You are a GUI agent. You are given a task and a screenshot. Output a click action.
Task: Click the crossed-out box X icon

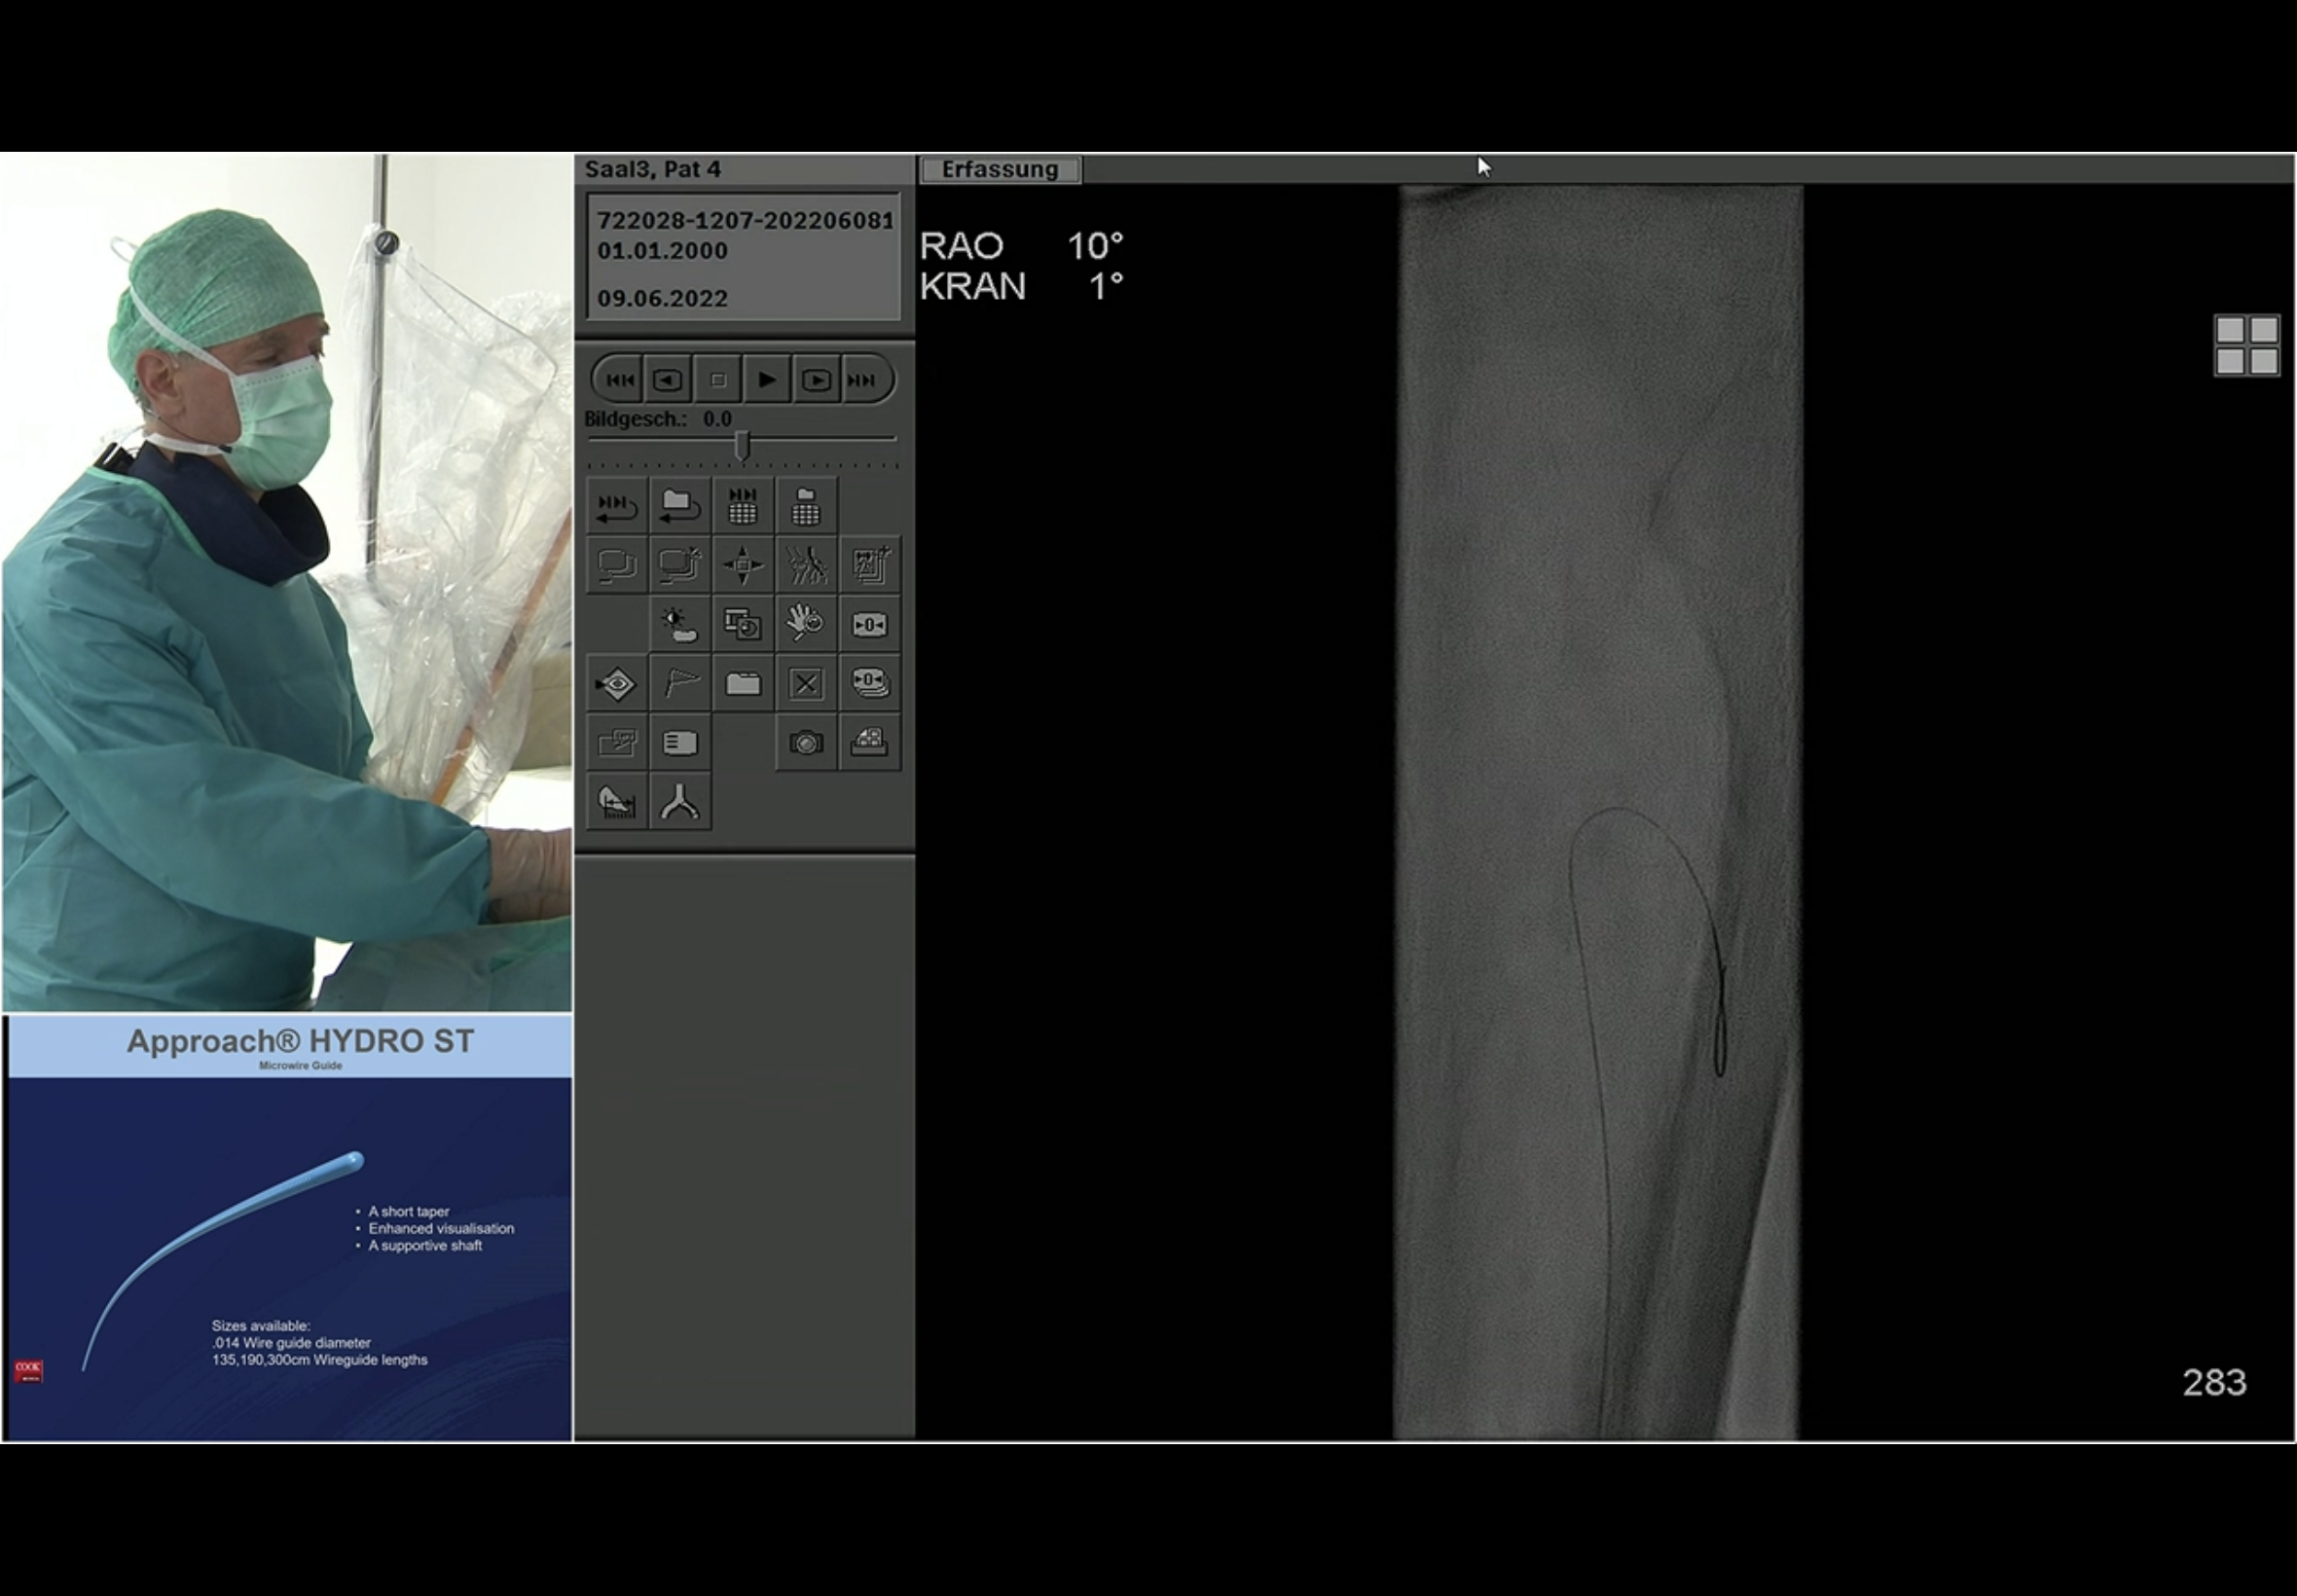tap(806, 684)
